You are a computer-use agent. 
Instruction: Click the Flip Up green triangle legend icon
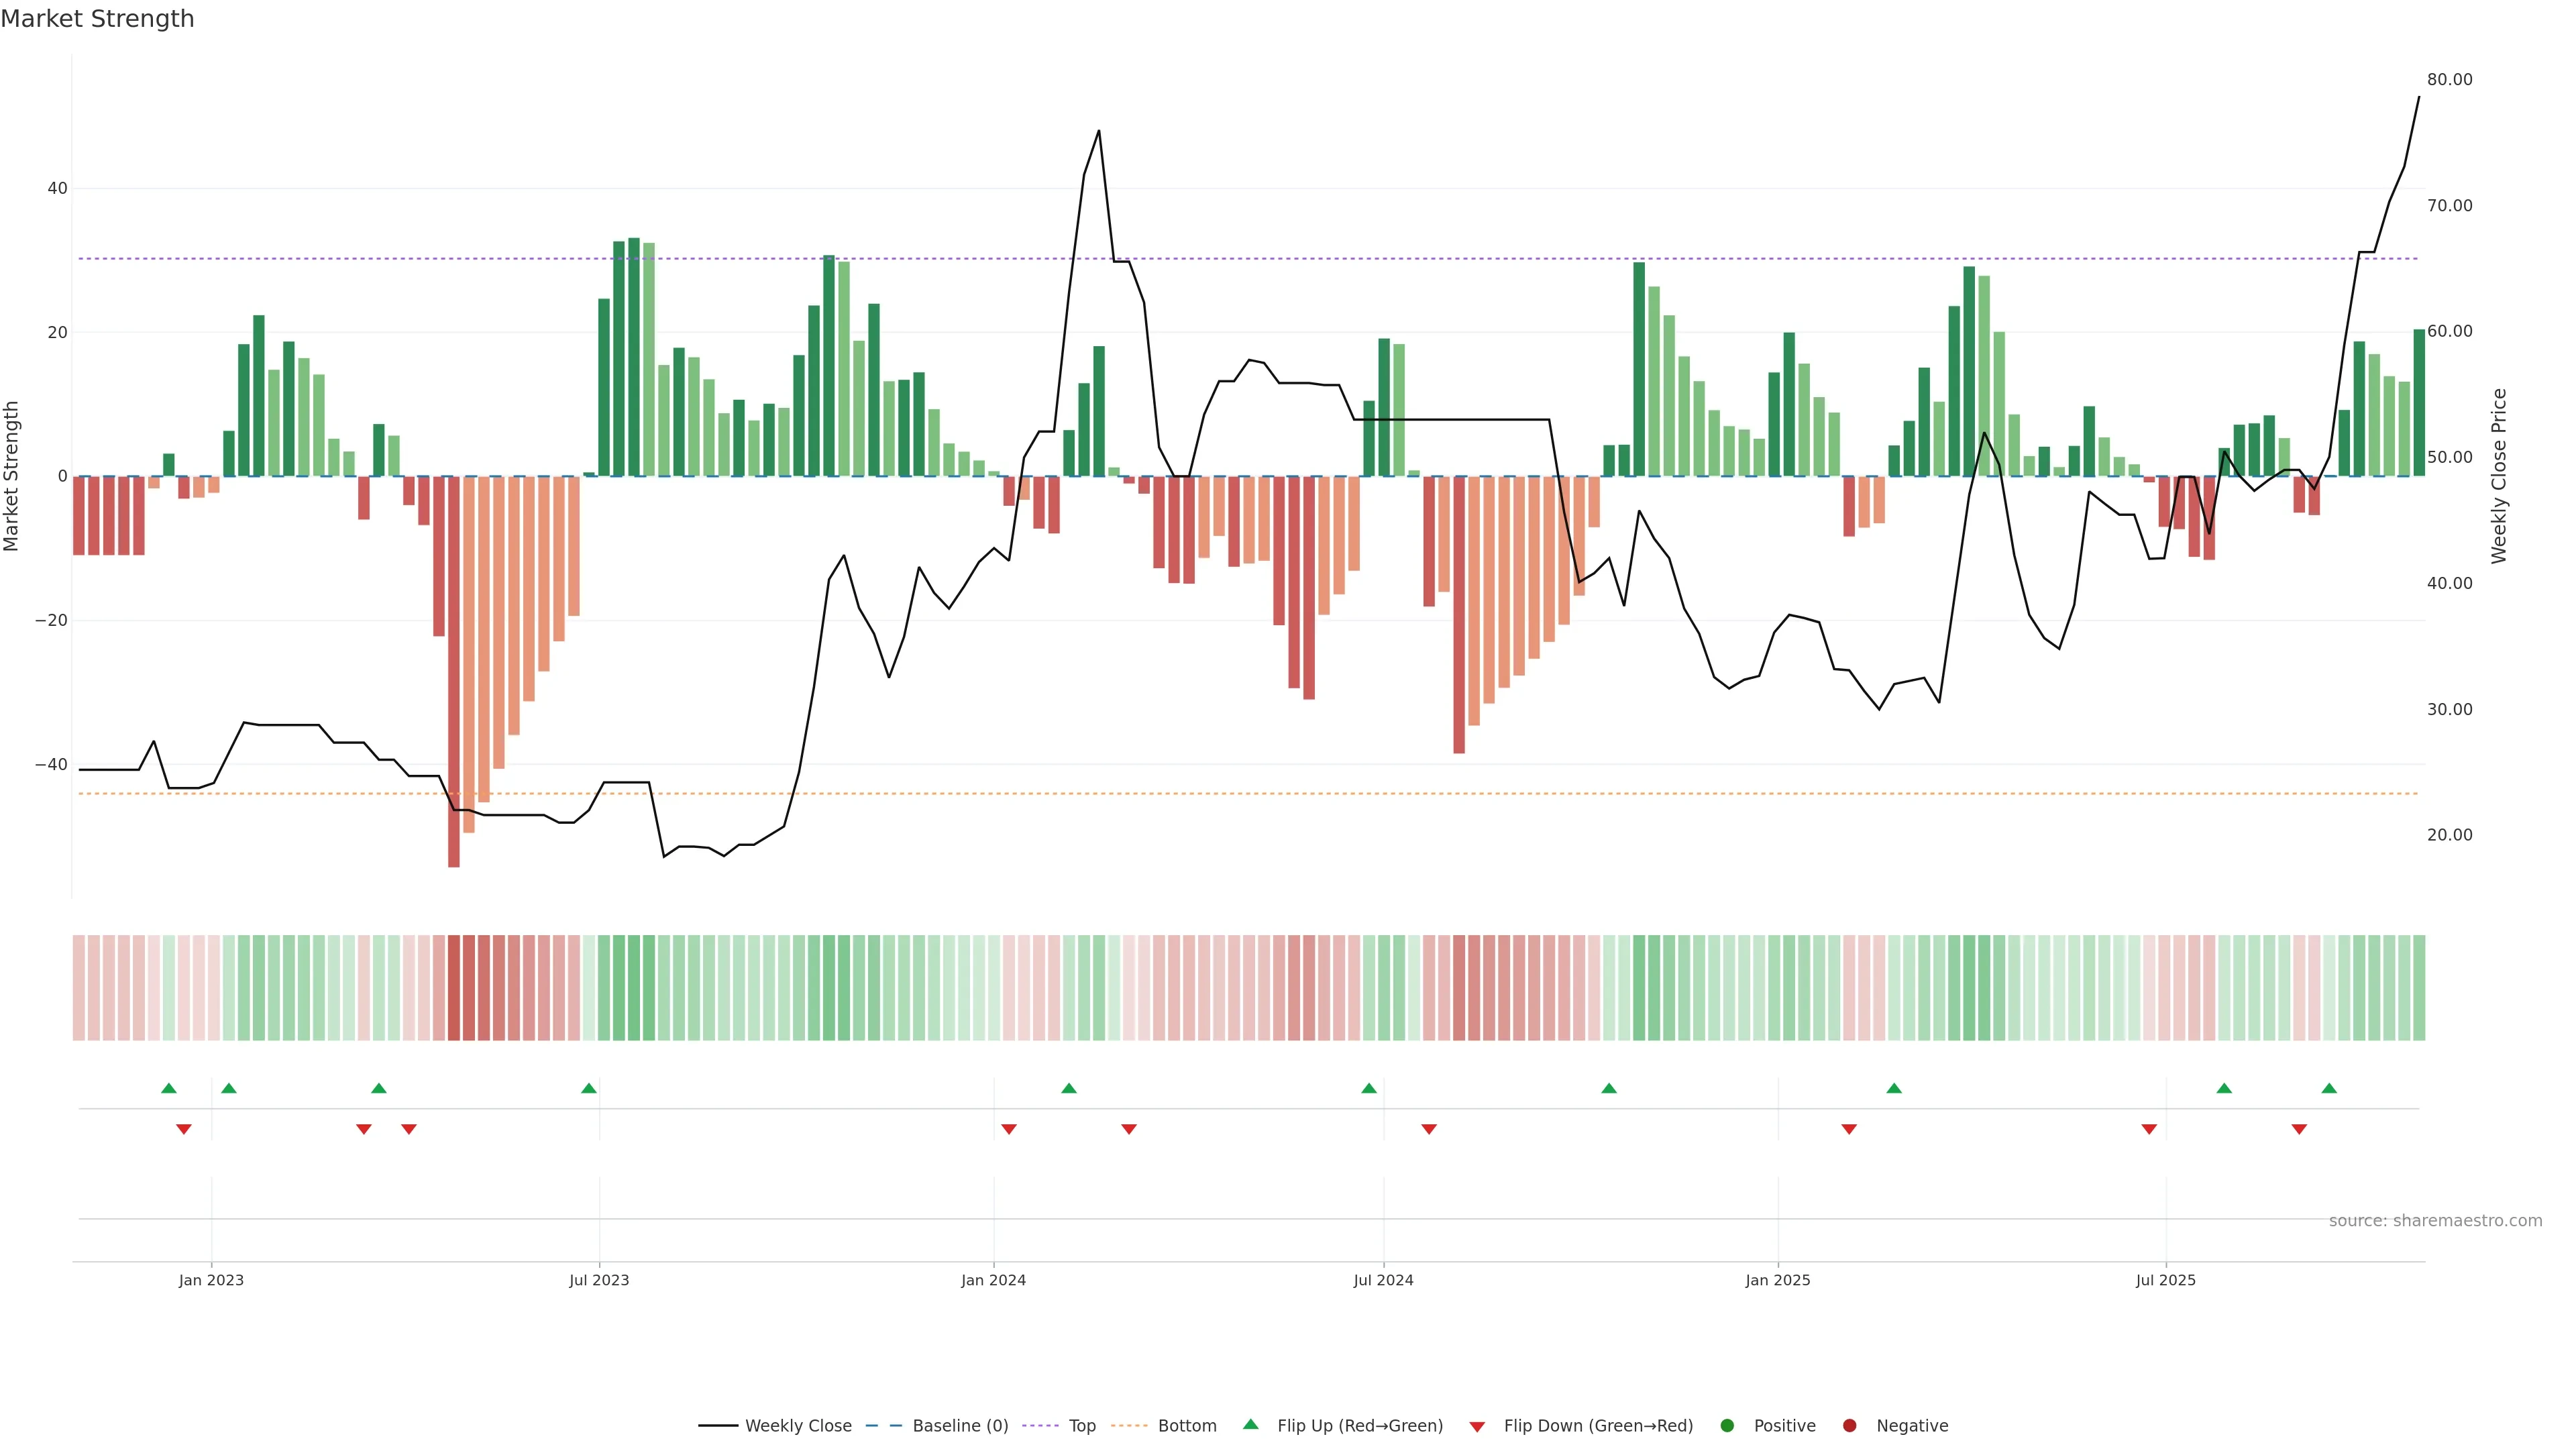1250,1424
